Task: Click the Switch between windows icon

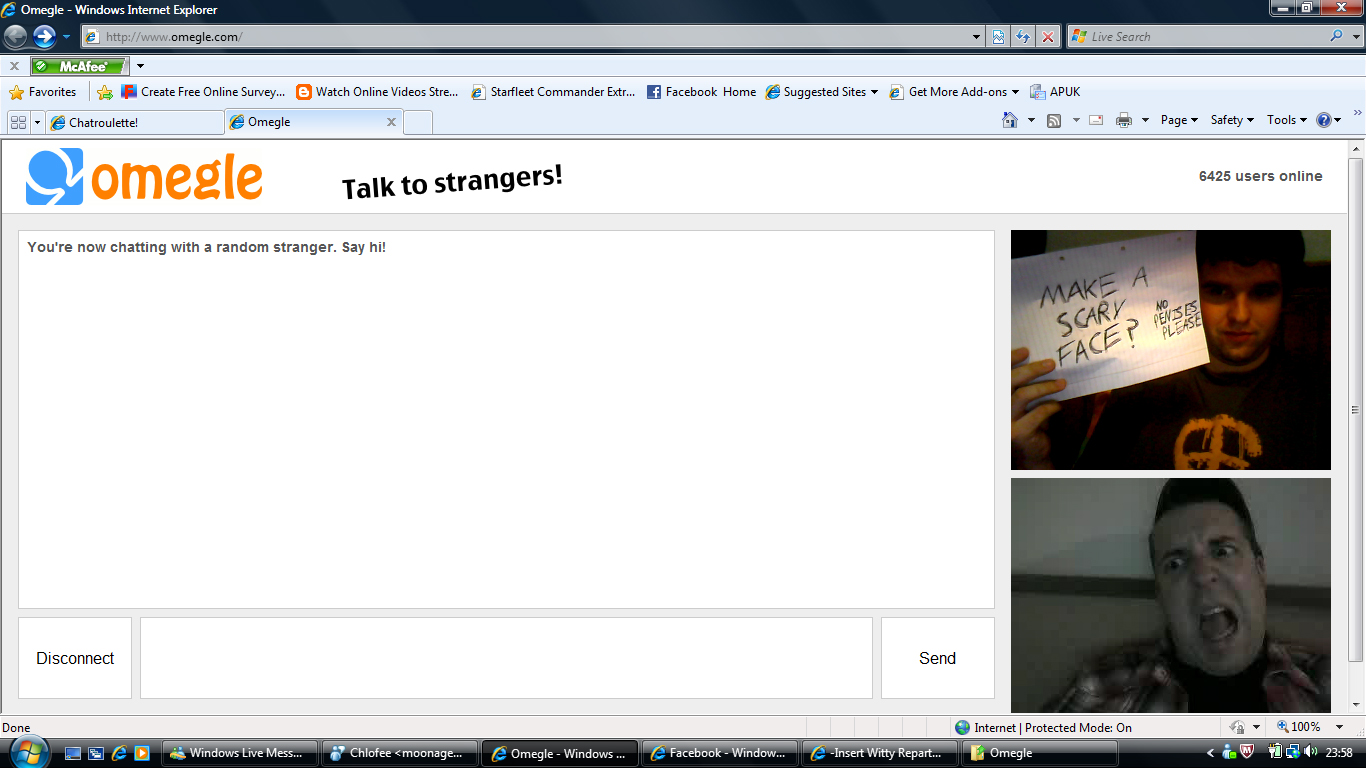Action: click(96, 753)
